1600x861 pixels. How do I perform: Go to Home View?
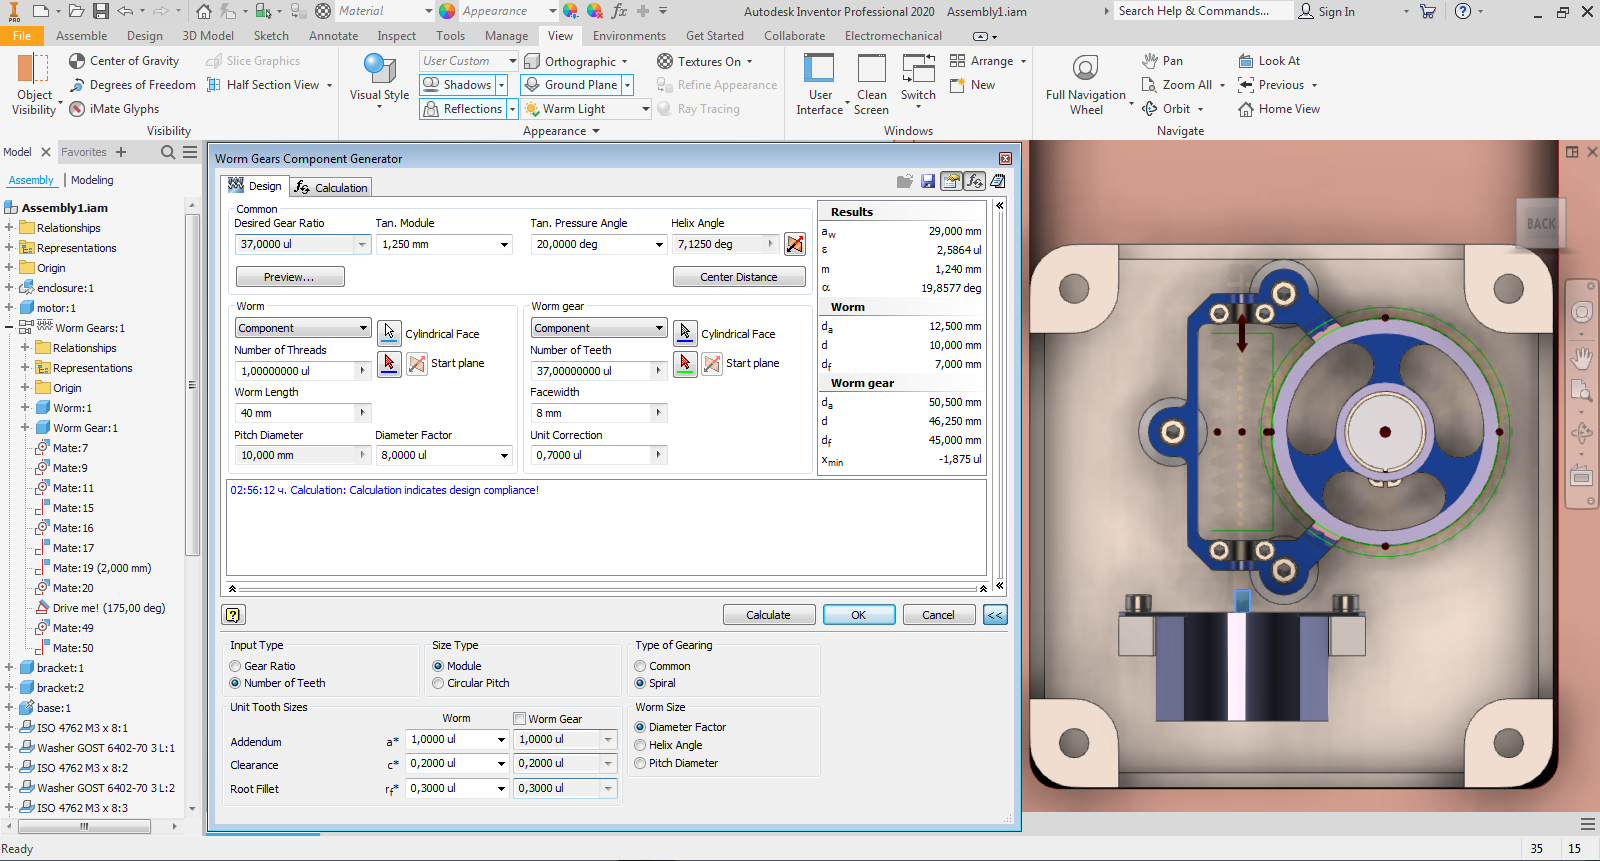(x=1279, y=109)
